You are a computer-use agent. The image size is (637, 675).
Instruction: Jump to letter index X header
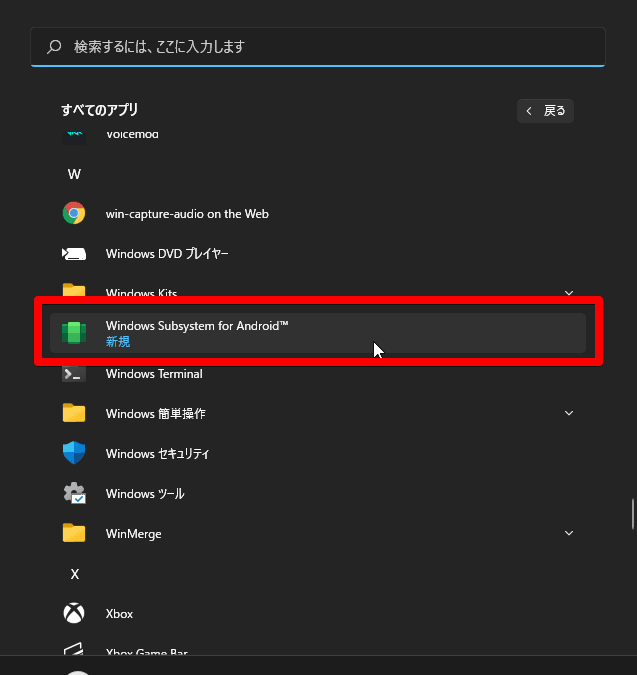point(74,574)
